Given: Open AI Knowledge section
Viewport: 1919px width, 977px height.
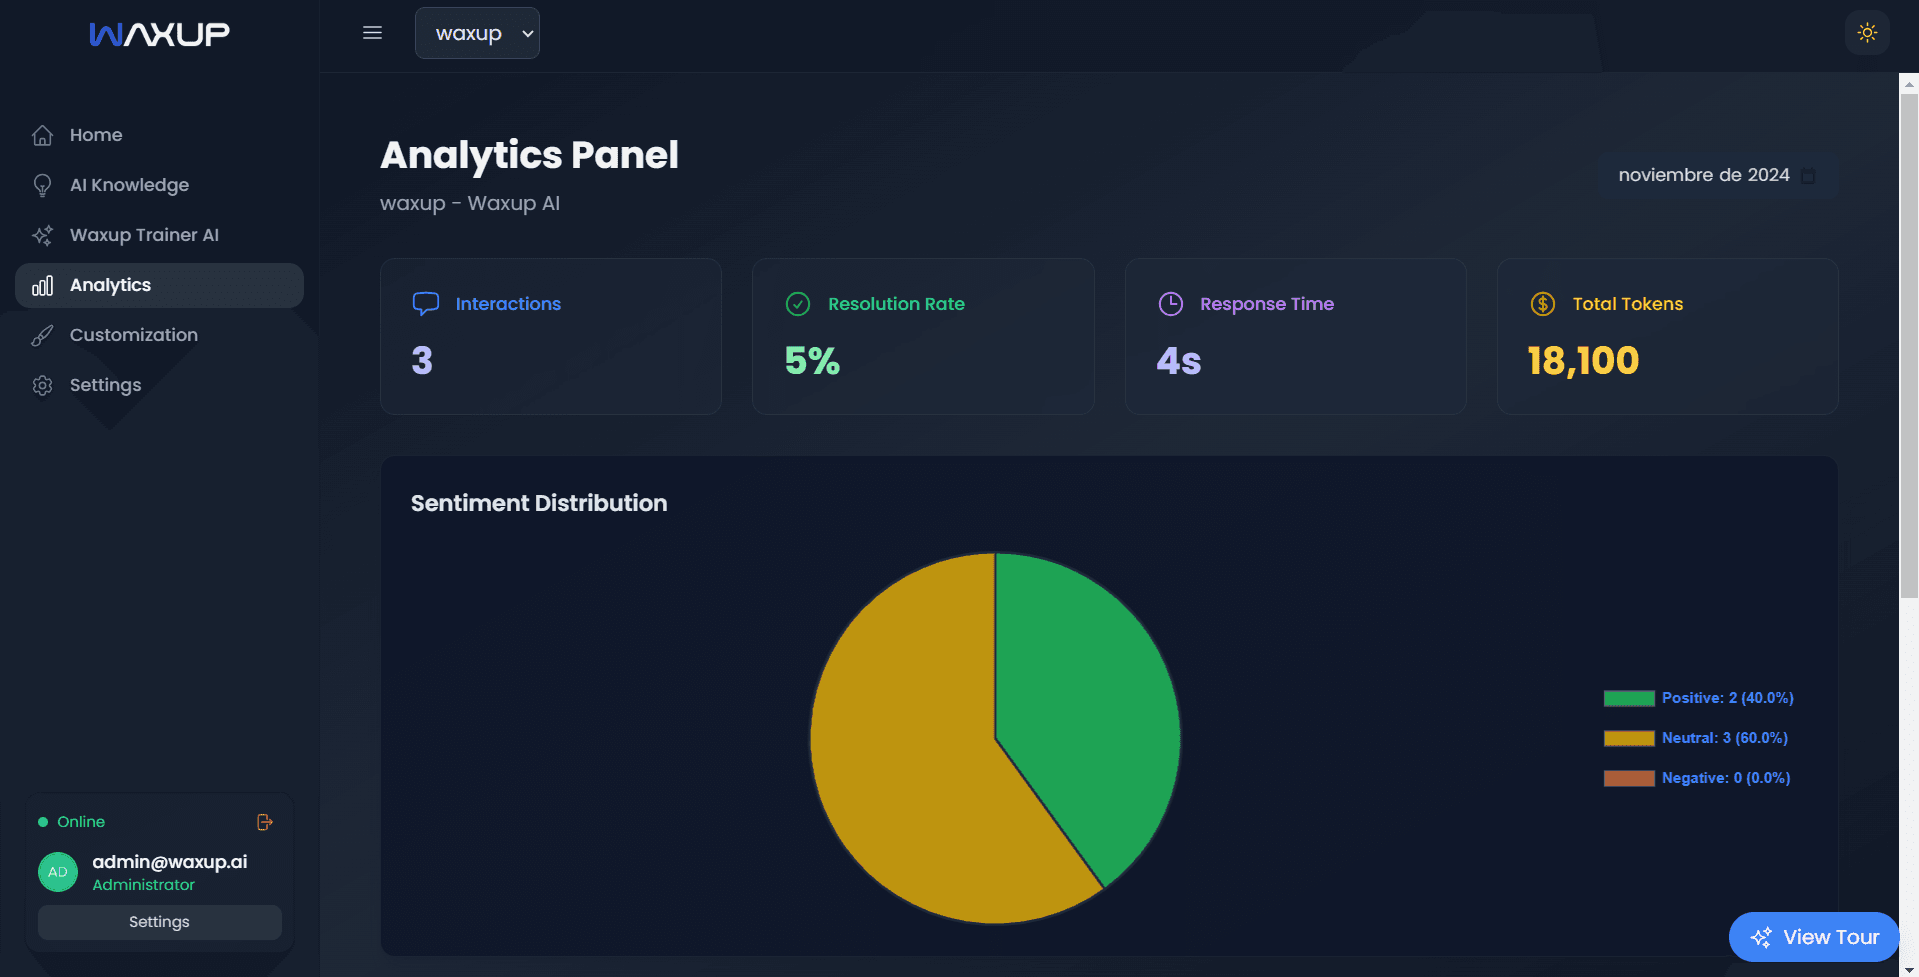Looking at the screenshot, I should pos(129,185).
